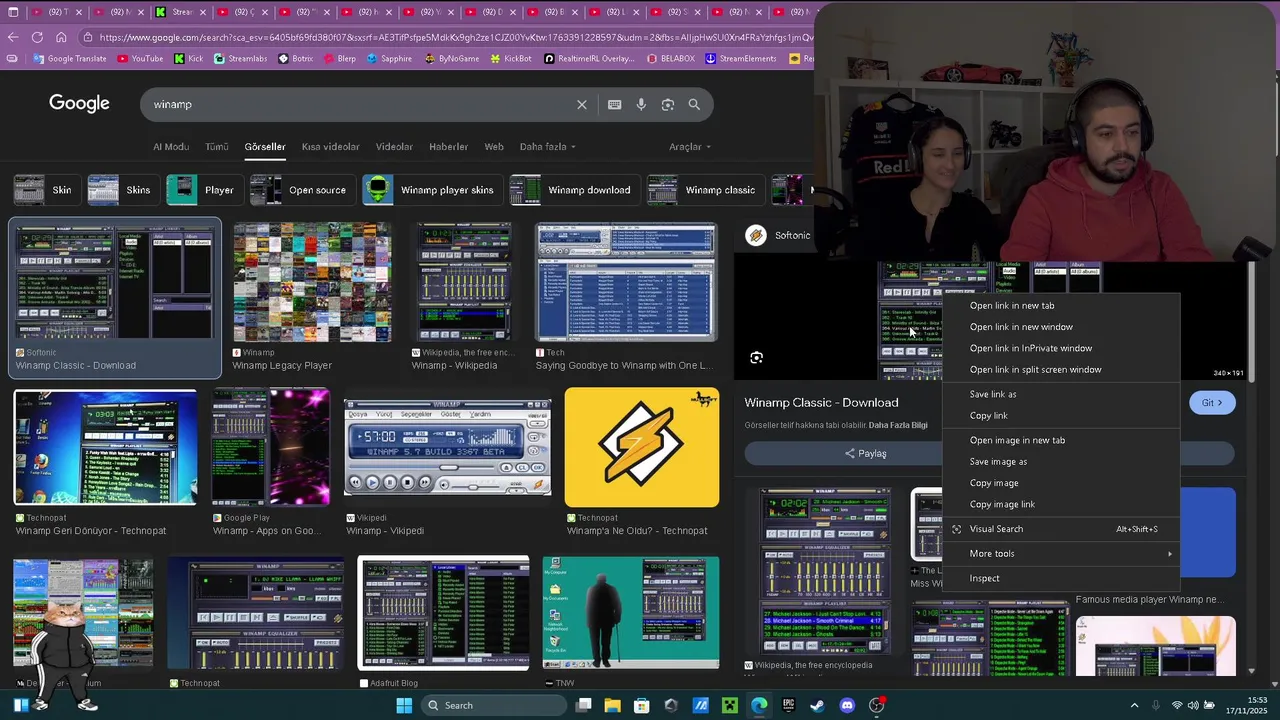Choose Copy image link
This screenshot has width=1280, height=720.
pyautogui.click(x=1061, y=505)
